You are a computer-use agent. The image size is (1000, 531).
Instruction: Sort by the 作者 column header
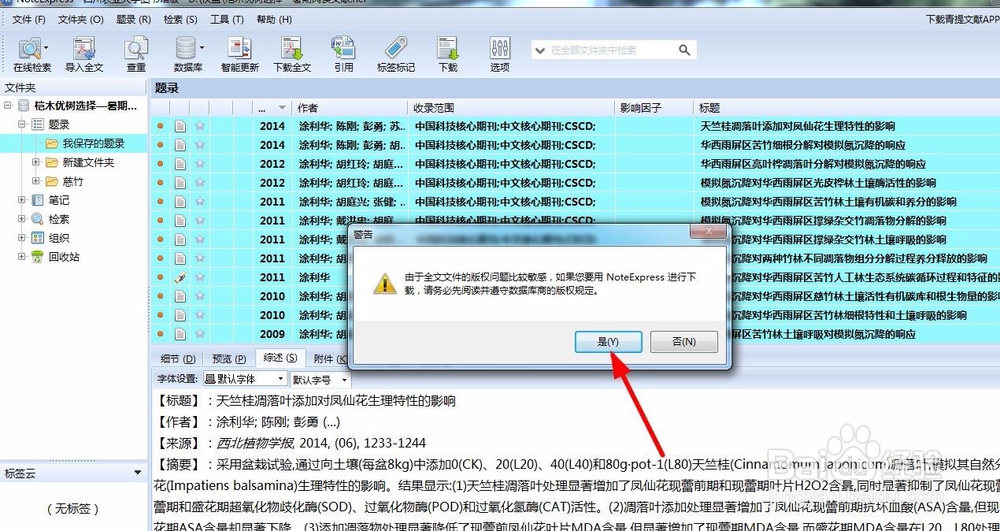point(349,108)
